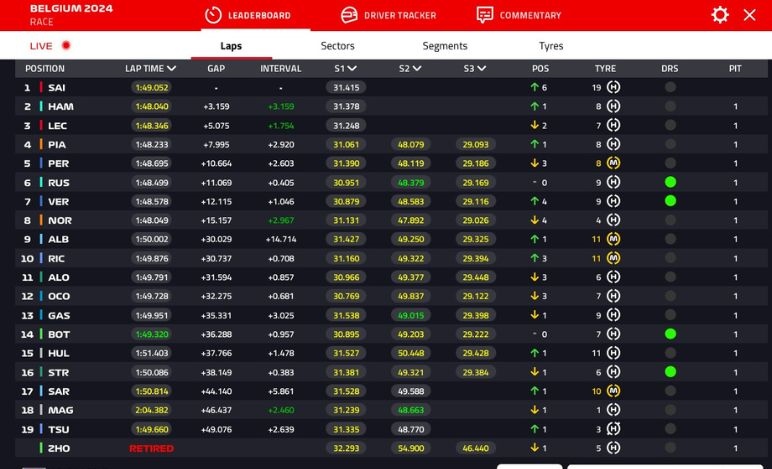
Task: Open the settings gear icon
Action: pos(719,15)
